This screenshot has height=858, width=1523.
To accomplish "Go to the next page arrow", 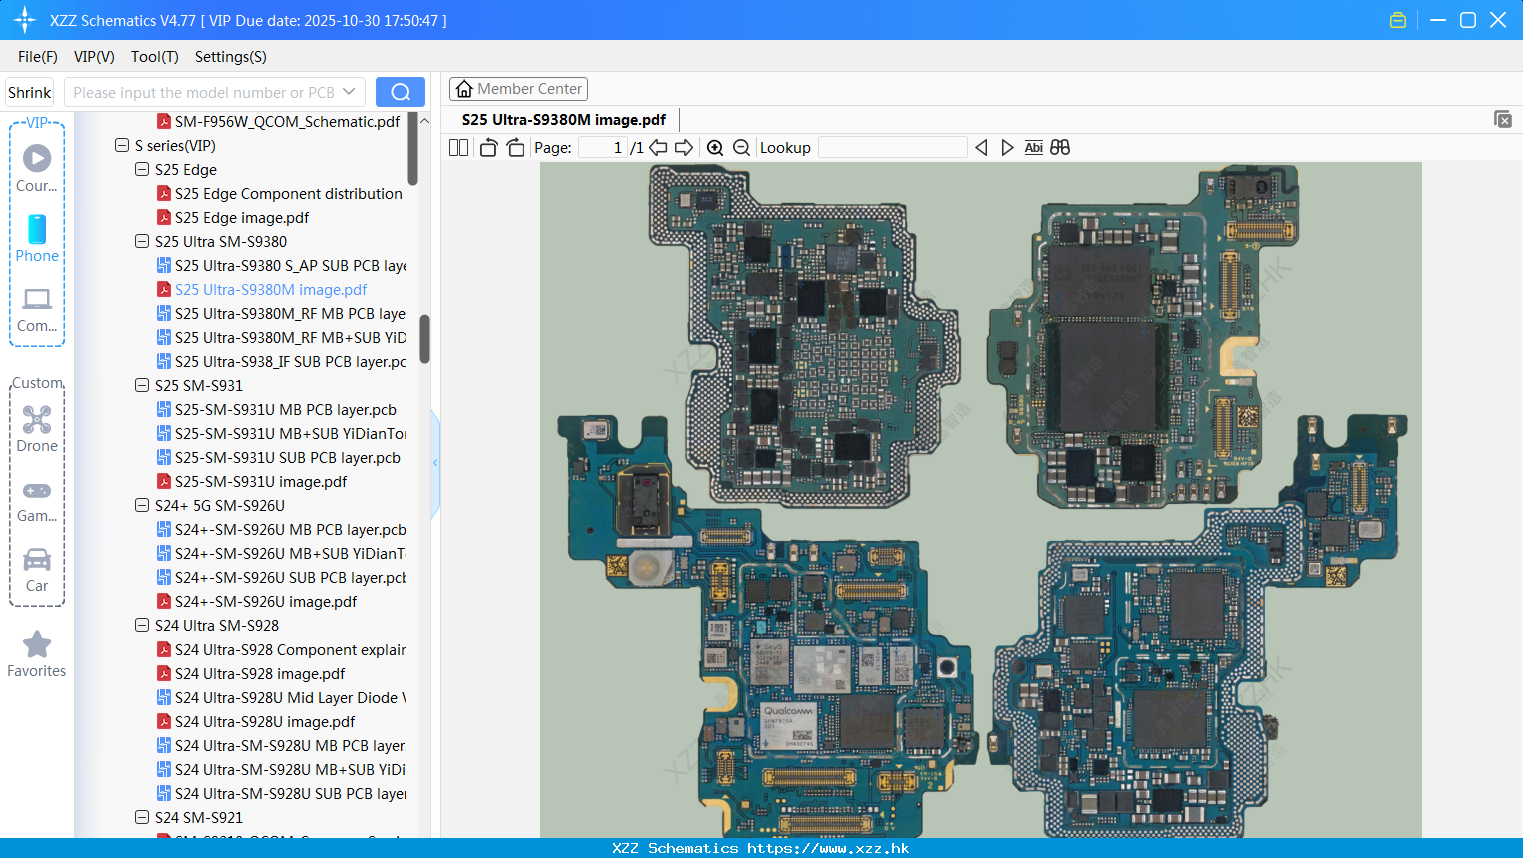I will point(684,148).
